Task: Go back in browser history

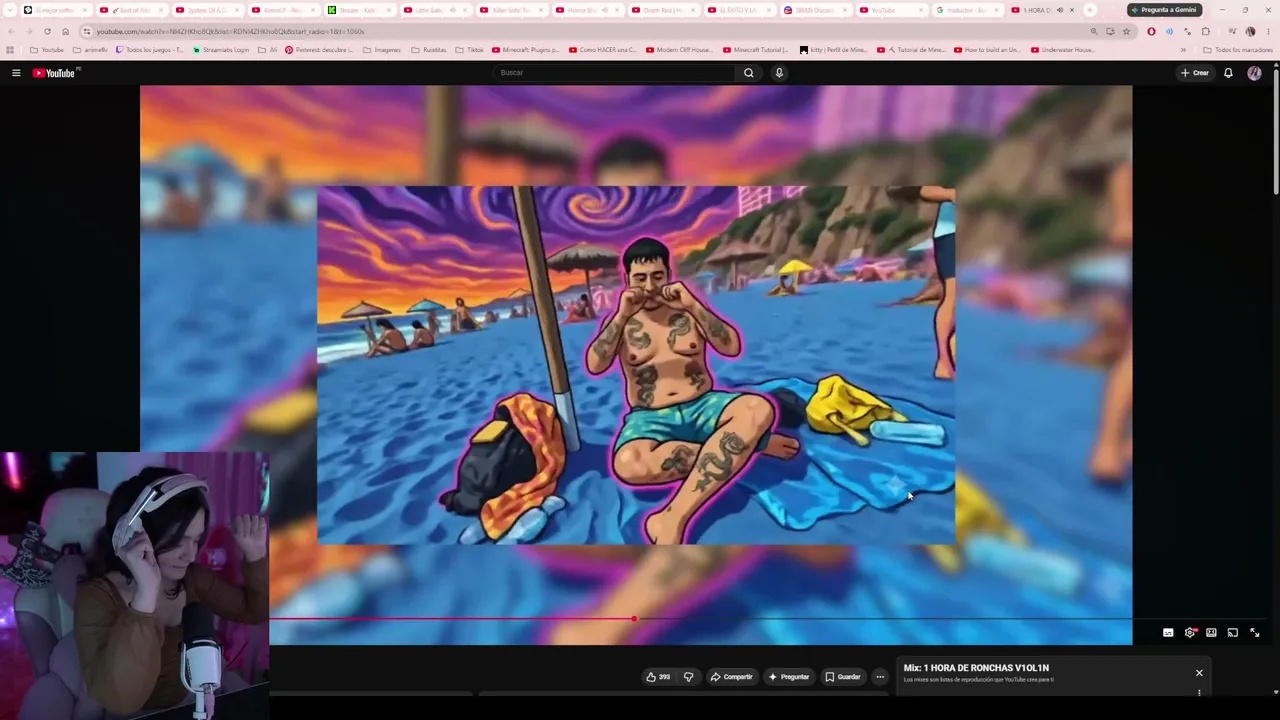Action: pos(11,31)
